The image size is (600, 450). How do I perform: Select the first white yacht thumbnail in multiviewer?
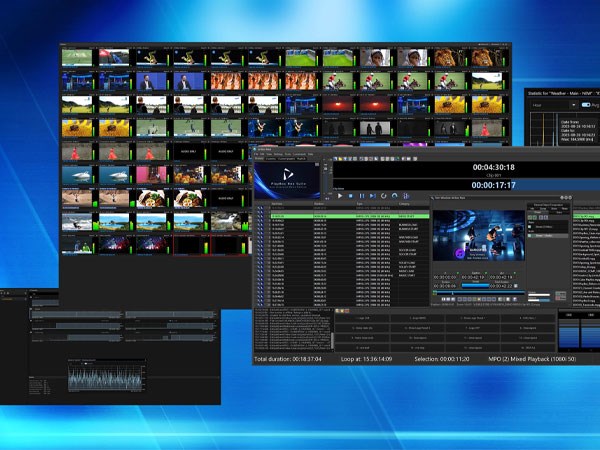pyautogui.click(x=77, y=174)
